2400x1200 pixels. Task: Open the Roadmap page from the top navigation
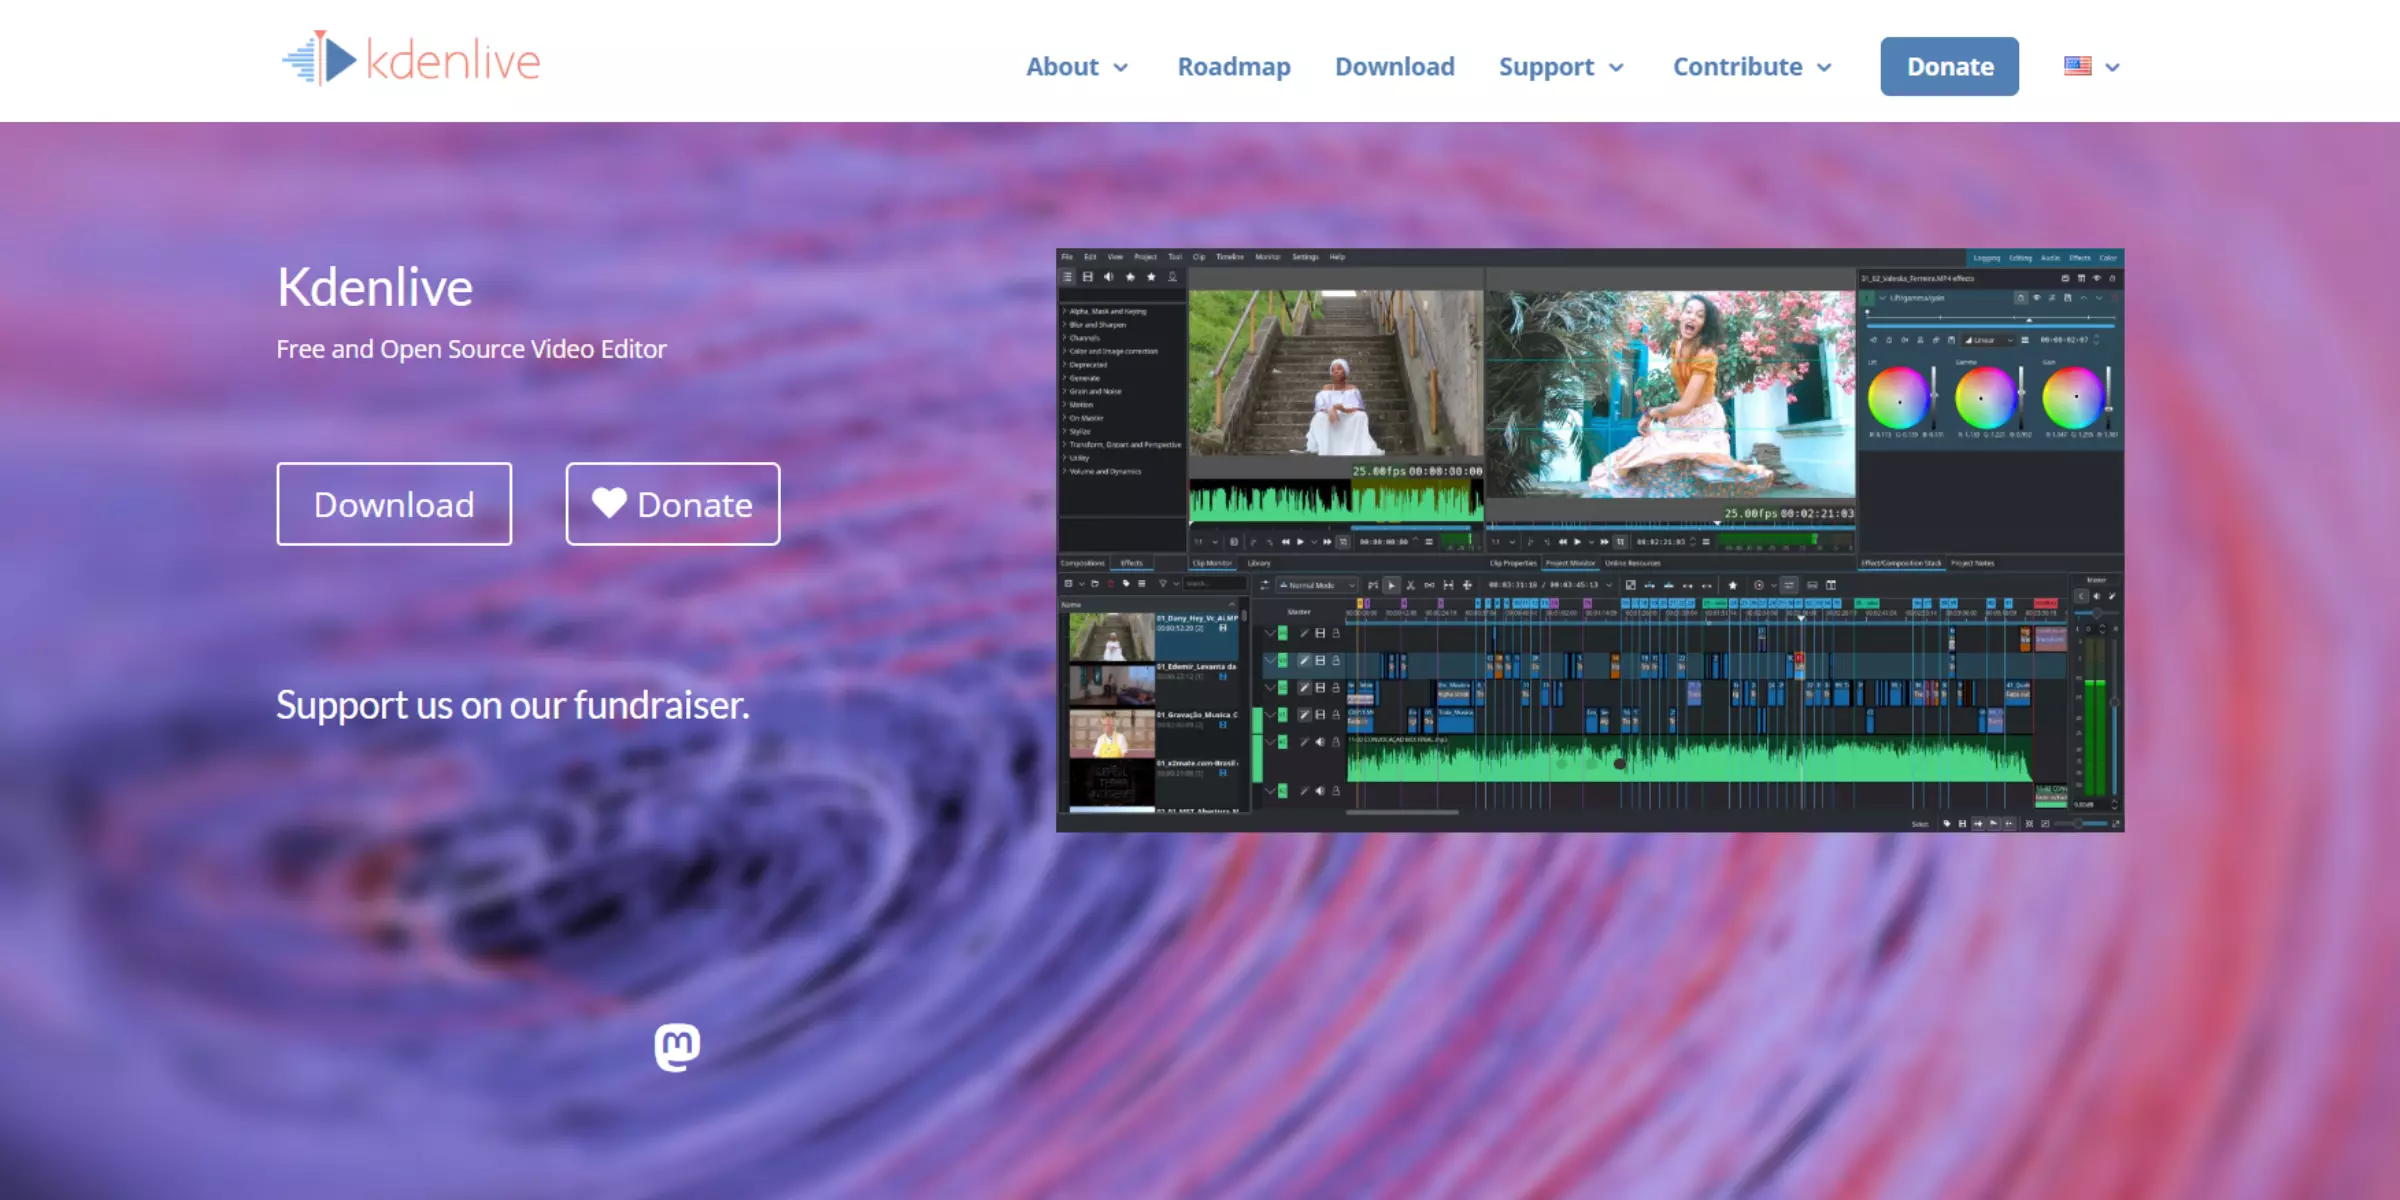coord(1233,66)
